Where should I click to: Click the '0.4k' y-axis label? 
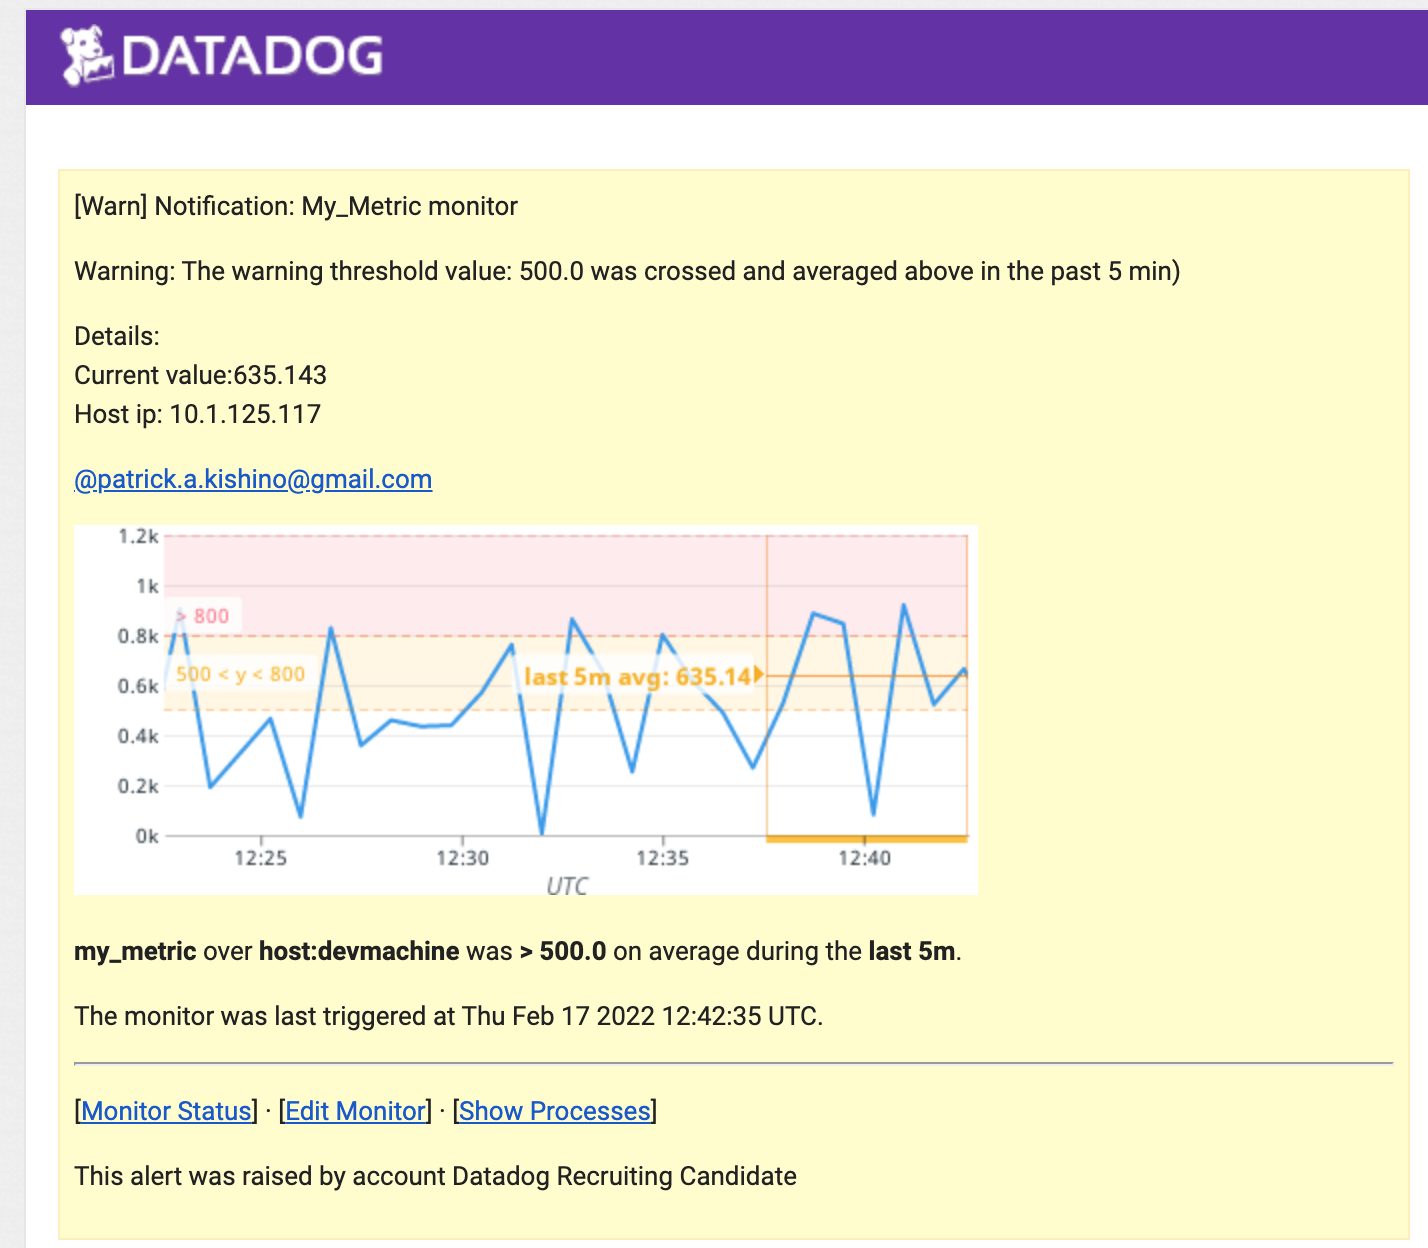pos(138,736)
